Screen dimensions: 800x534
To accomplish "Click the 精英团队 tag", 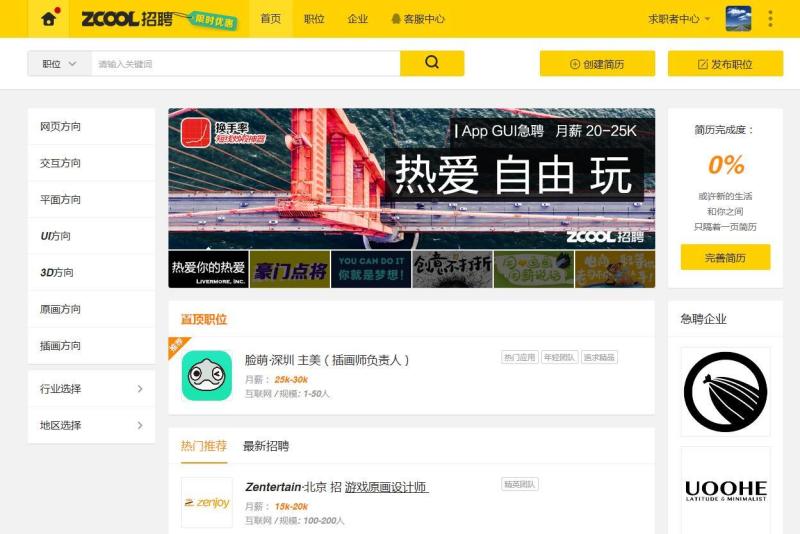I will 519,485.
